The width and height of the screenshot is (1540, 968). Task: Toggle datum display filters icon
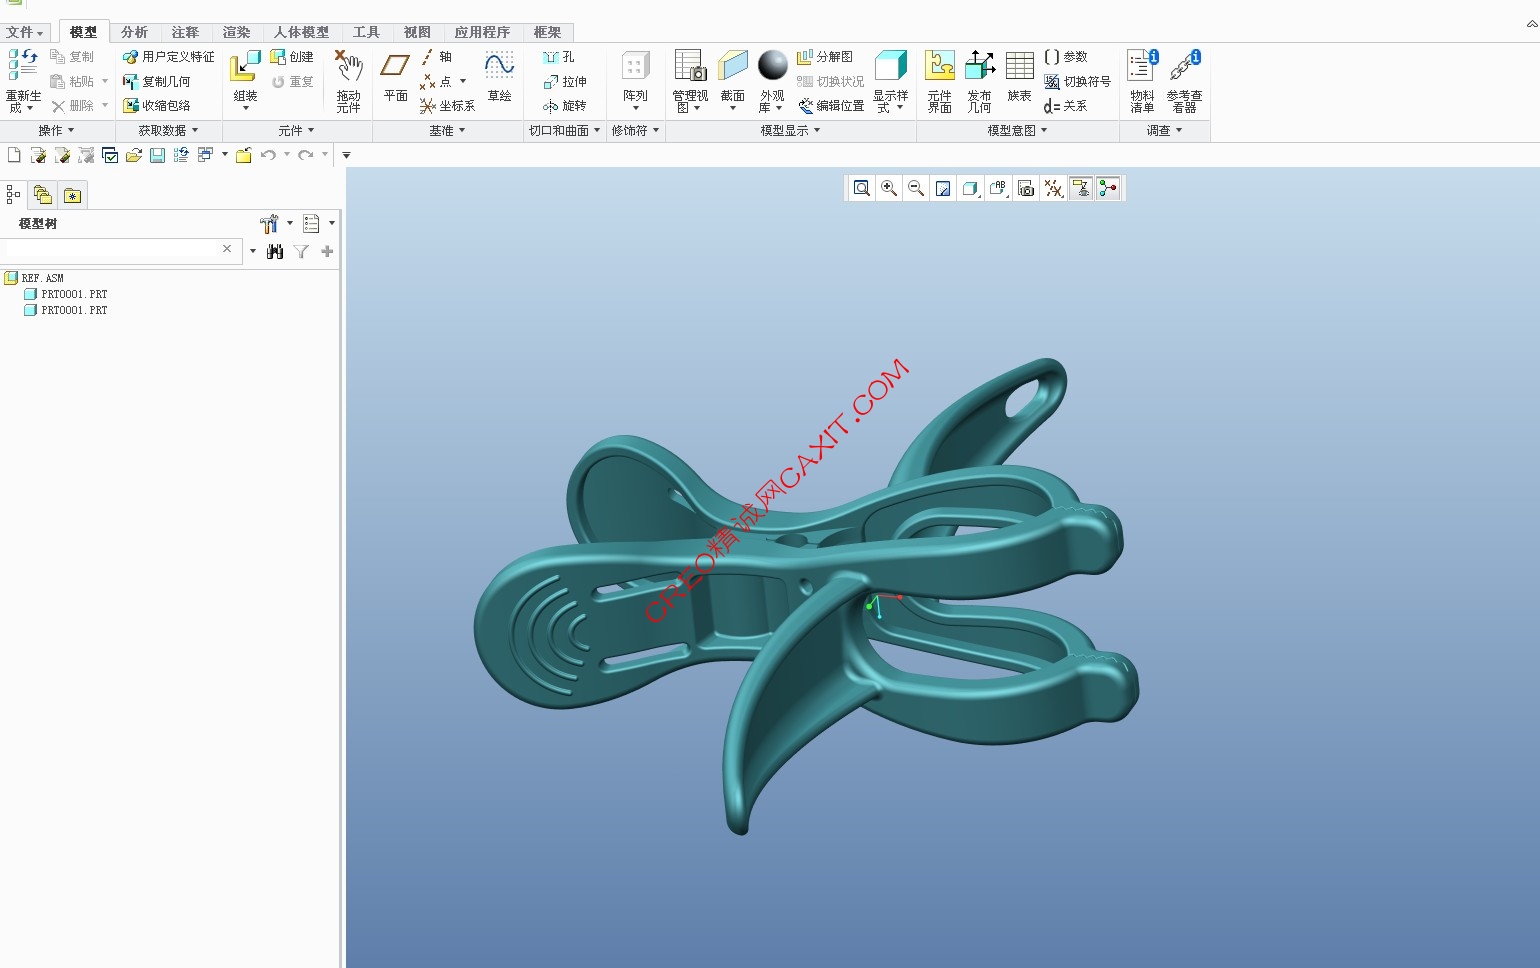(x=1053, y=188)
